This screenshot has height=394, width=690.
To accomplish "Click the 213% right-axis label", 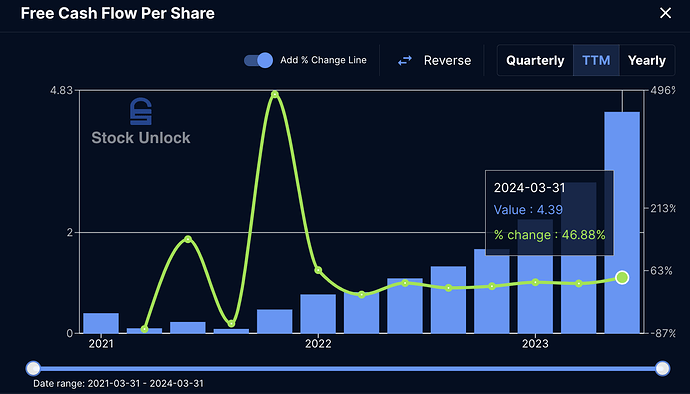I will click(x=663, y=208).
